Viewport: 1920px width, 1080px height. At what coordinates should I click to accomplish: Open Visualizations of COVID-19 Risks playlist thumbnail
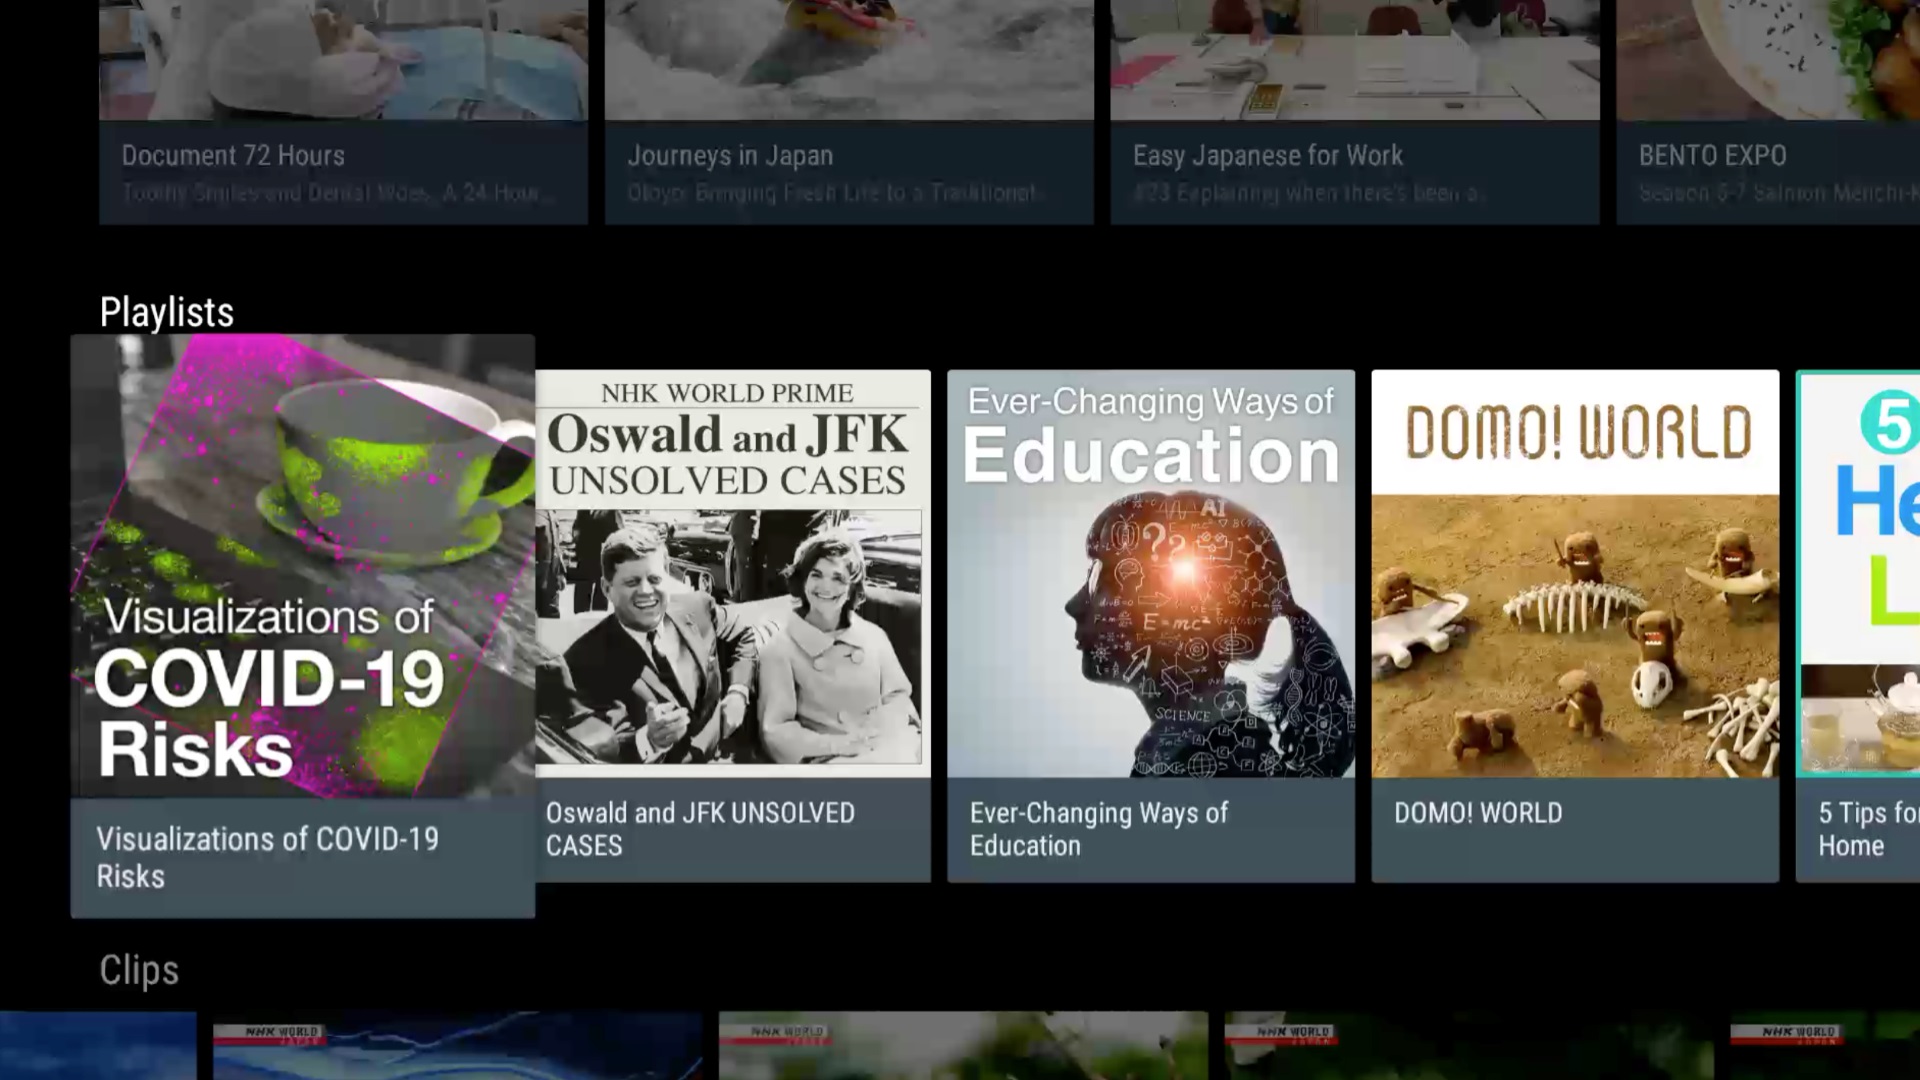[x=302, y=565]
